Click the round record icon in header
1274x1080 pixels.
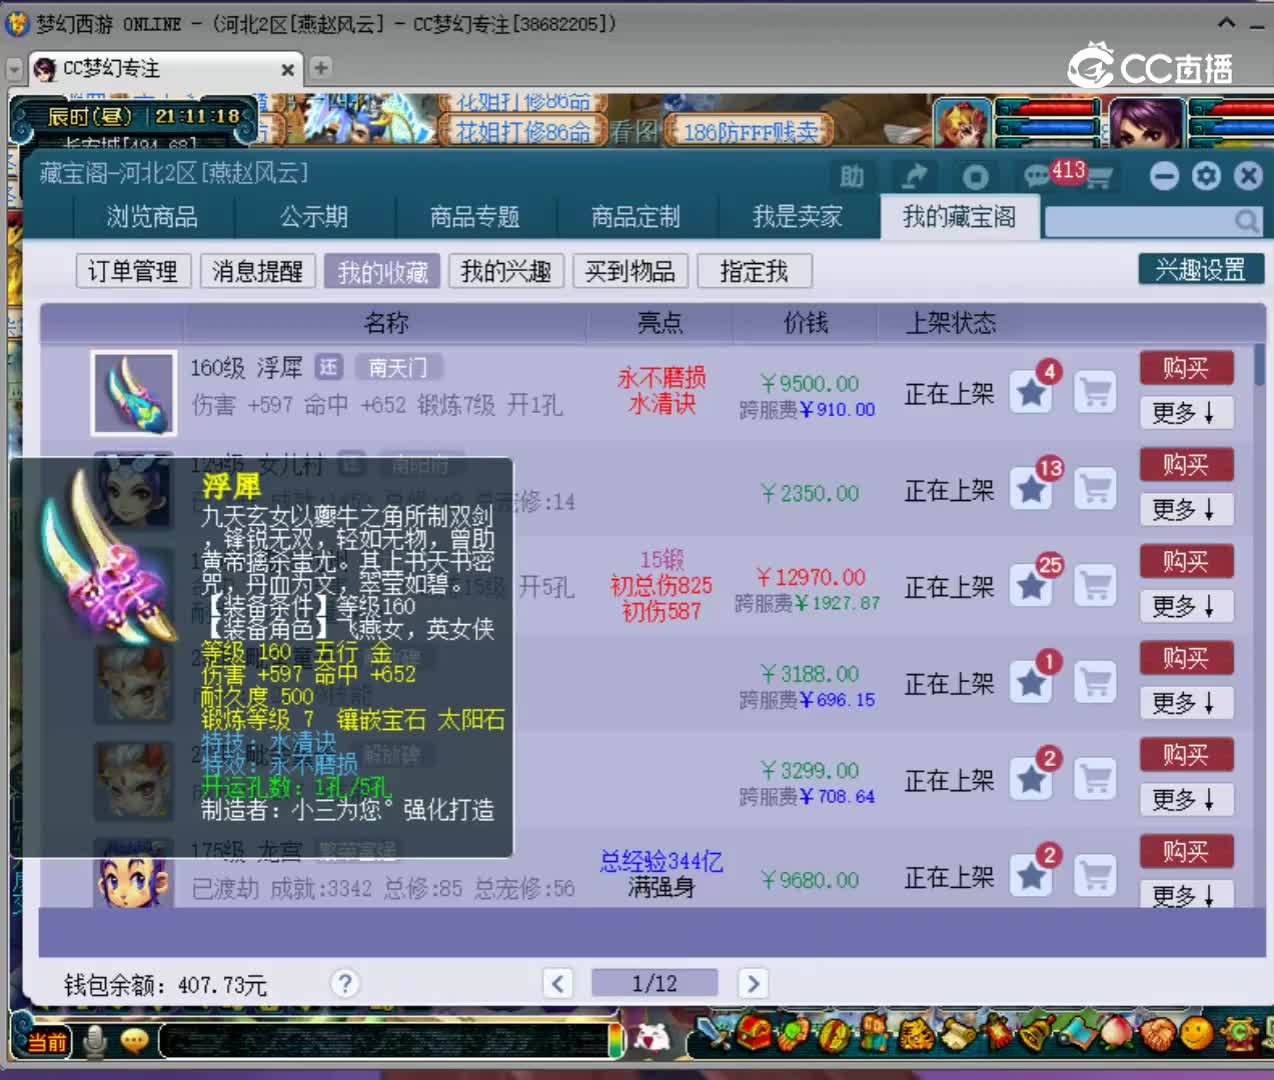tap(975, 177)
